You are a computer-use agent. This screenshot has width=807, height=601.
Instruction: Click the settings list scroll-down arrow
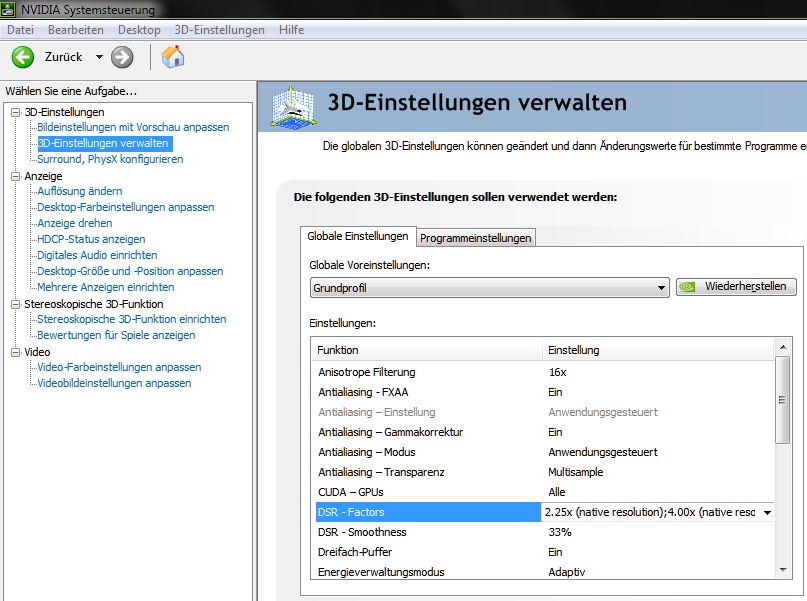[783, 569]
